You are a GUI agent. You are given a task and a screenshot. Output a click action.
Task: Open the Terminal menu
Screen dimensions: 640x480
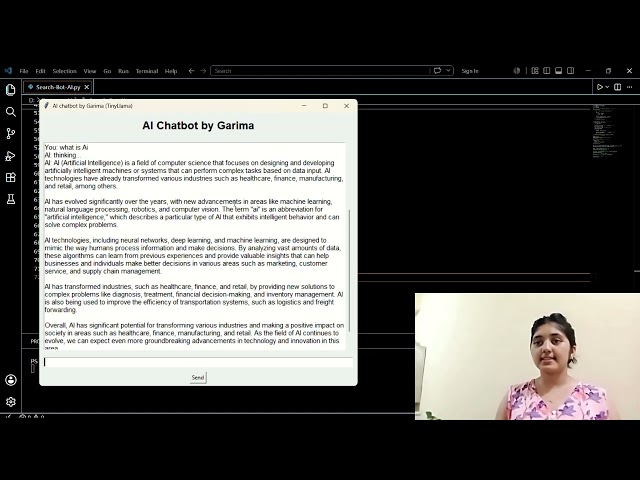pyautogui.click(x=147, y=71)
